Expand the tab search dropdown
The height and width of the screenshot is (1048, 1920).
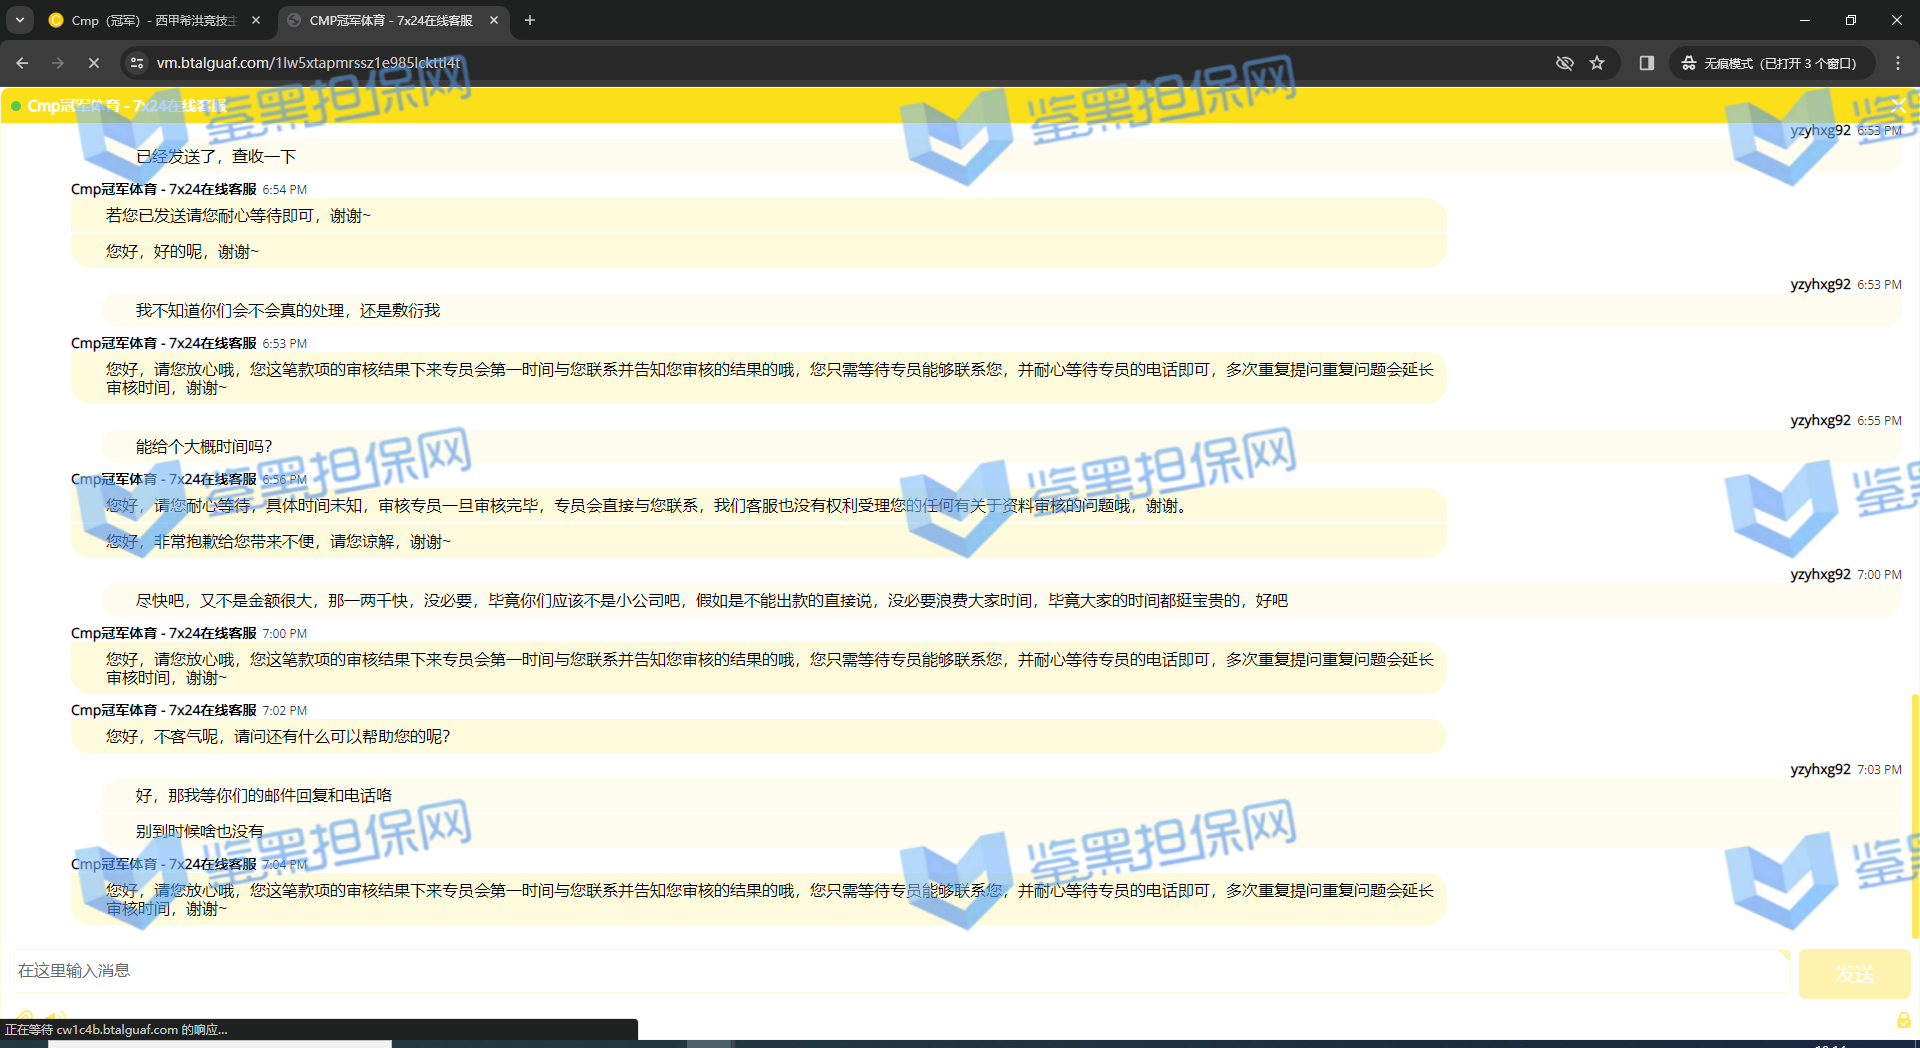pos(20,20)
